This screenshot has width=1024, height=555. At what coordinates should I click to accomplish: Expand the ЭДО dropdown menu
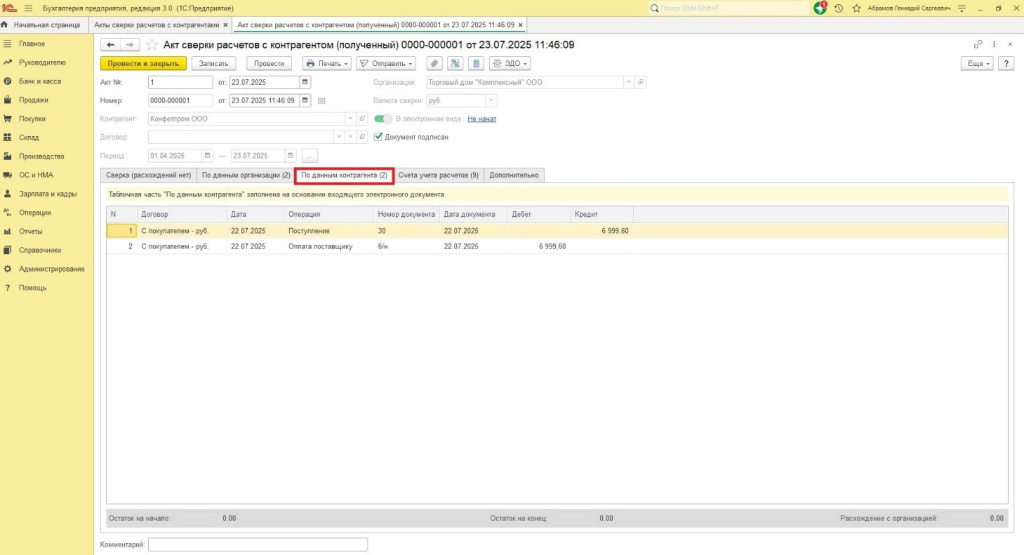[x=511, y=63]
